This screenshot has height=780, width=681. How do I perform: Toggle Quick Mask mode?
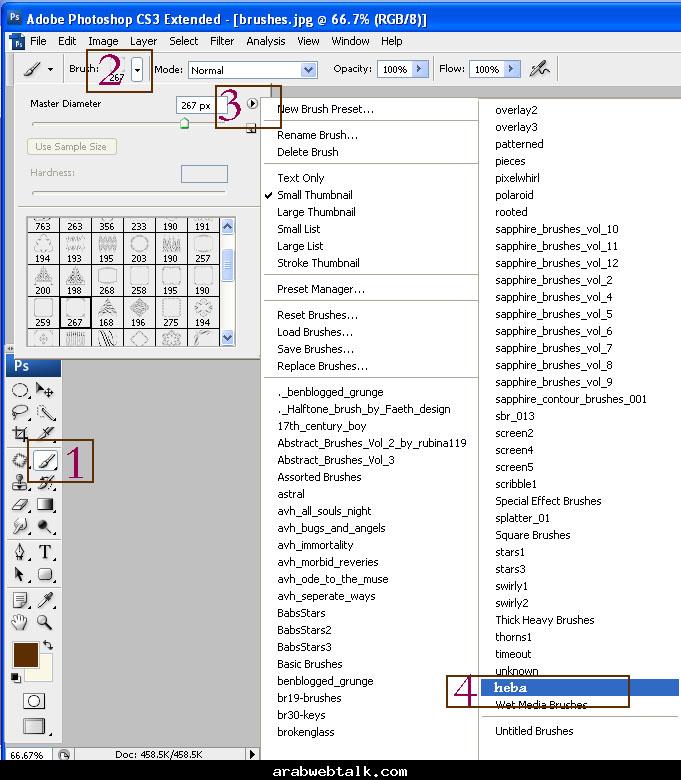tap(34, 701)
